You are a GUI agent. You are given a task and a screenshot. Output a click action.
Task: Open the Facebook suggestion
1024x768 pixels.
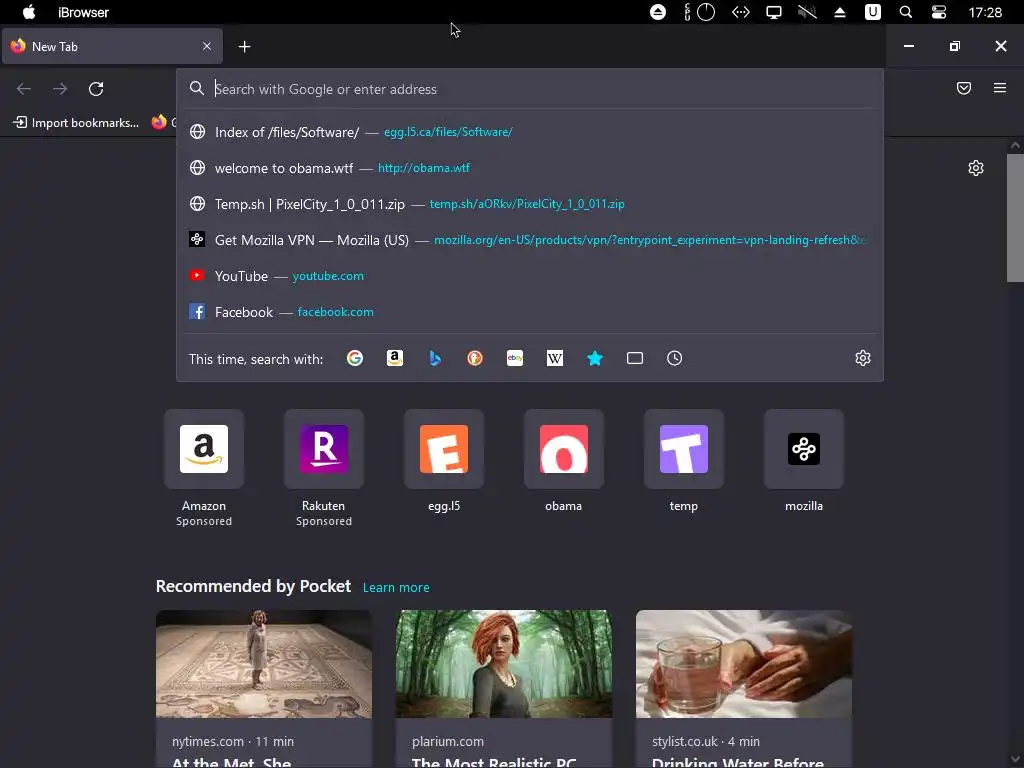530,312
